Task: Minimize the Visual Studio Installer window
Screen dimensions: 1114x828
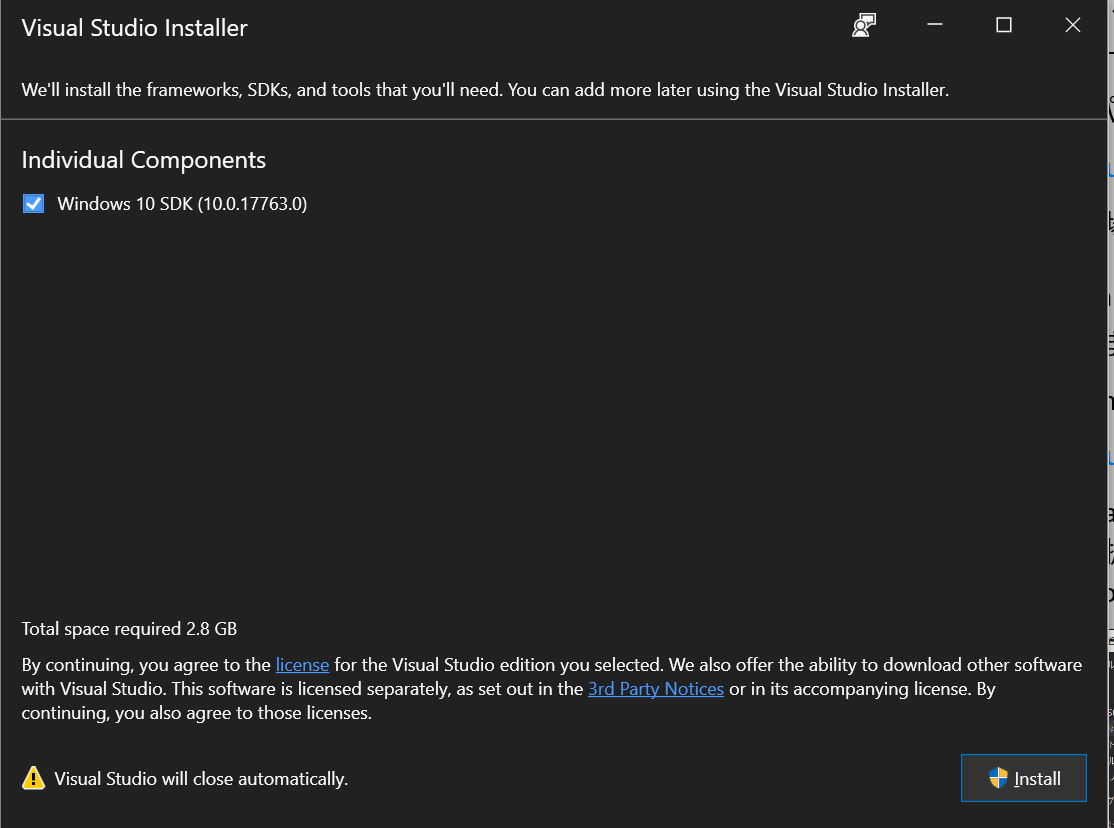Action: (x=935, y=25)
